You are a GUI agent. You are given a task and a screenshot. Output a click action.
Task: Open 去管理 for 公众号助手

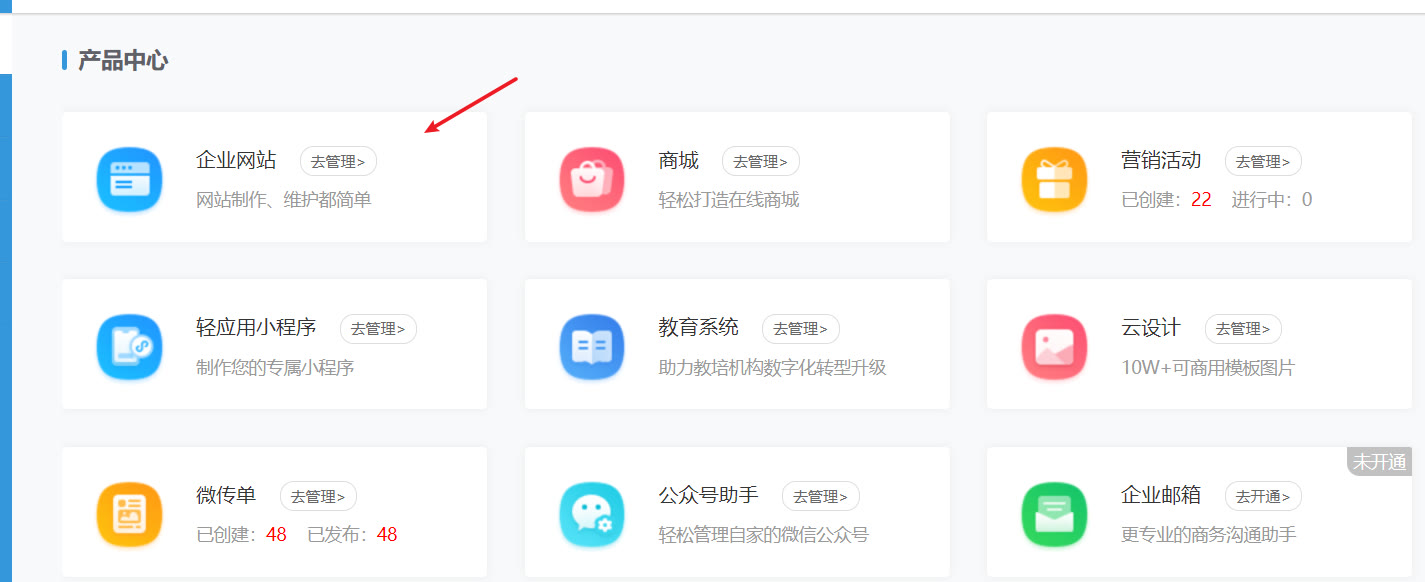point(820,495)
